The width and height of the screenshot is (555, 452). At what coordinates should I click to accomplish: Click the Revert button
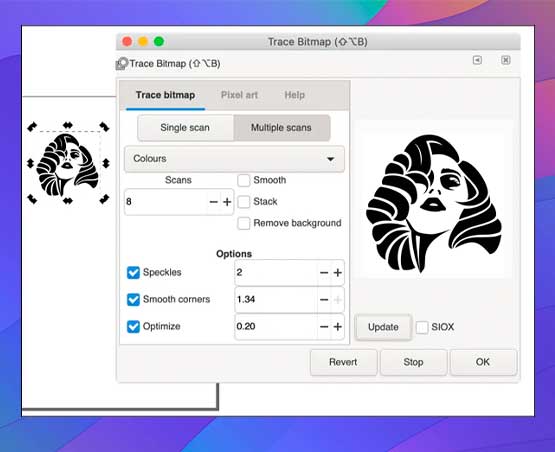343,362
